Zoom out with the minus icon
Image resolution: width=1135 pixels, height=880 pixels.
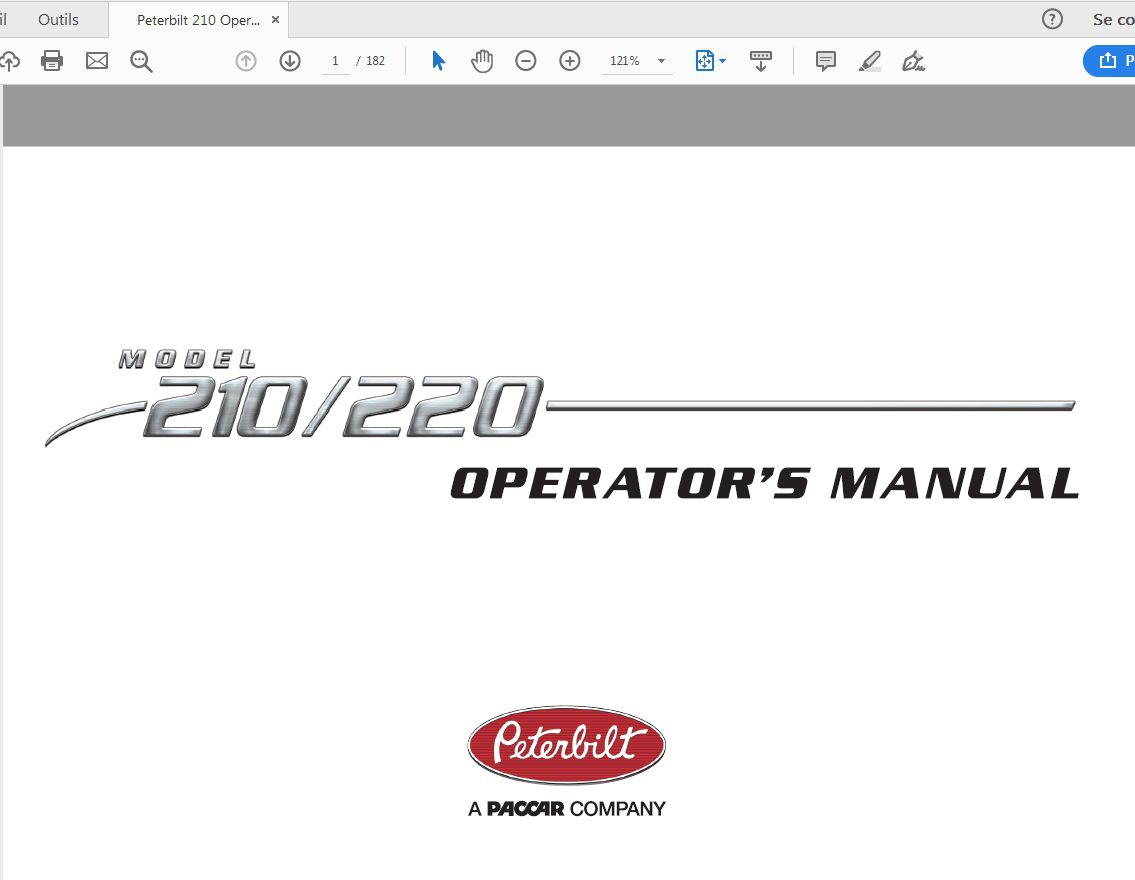coord(526,61)
